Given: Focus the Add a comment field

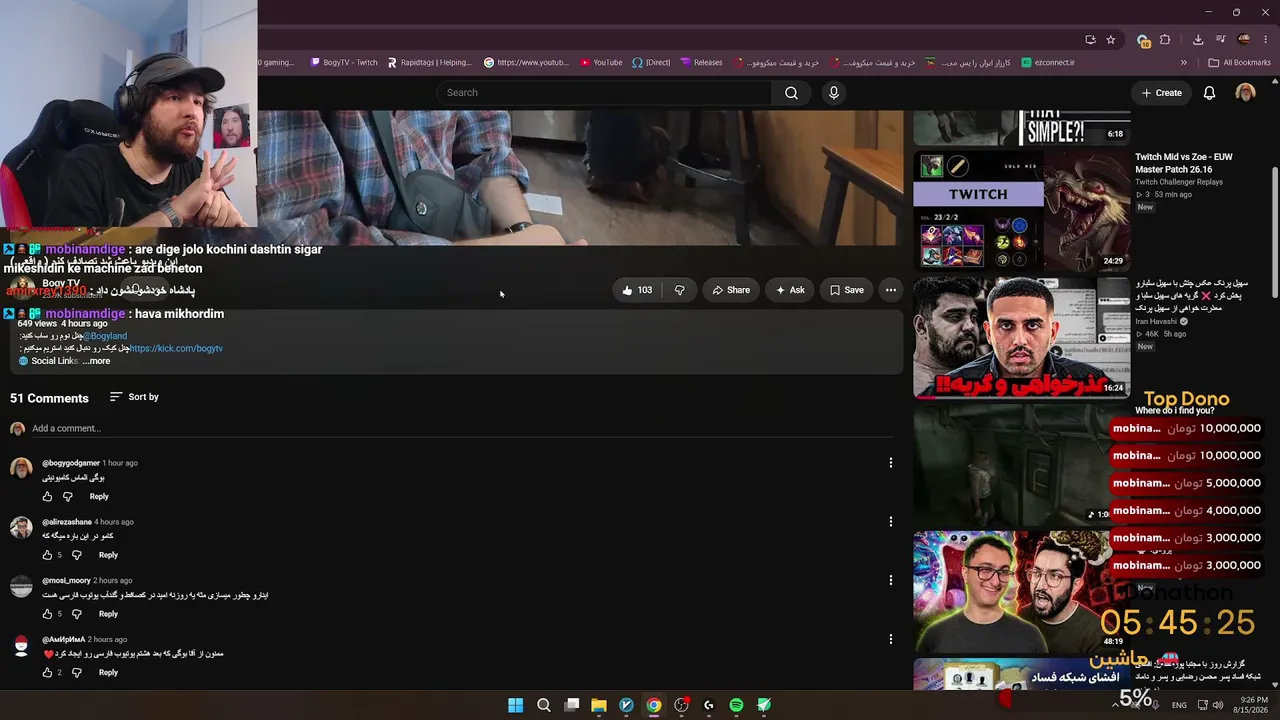Looking at the screenshot, I should click(x=462, y=429).
